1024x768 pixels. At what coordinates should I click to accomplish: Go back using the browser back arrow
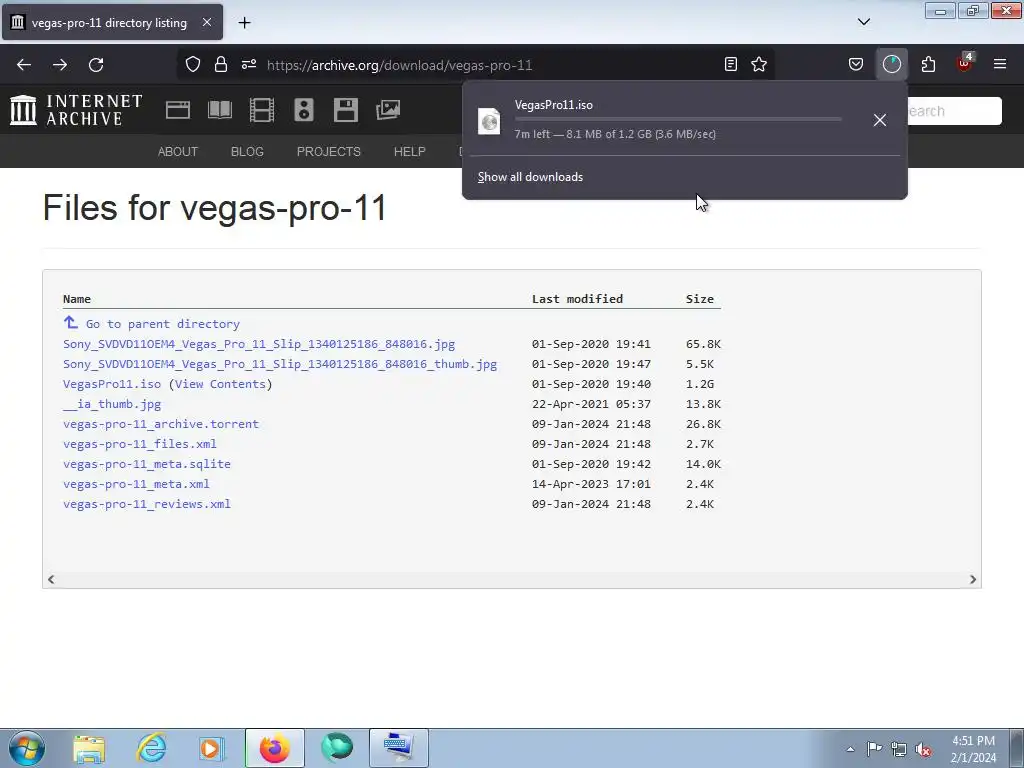pyautogui.click(x=24, y=65)
